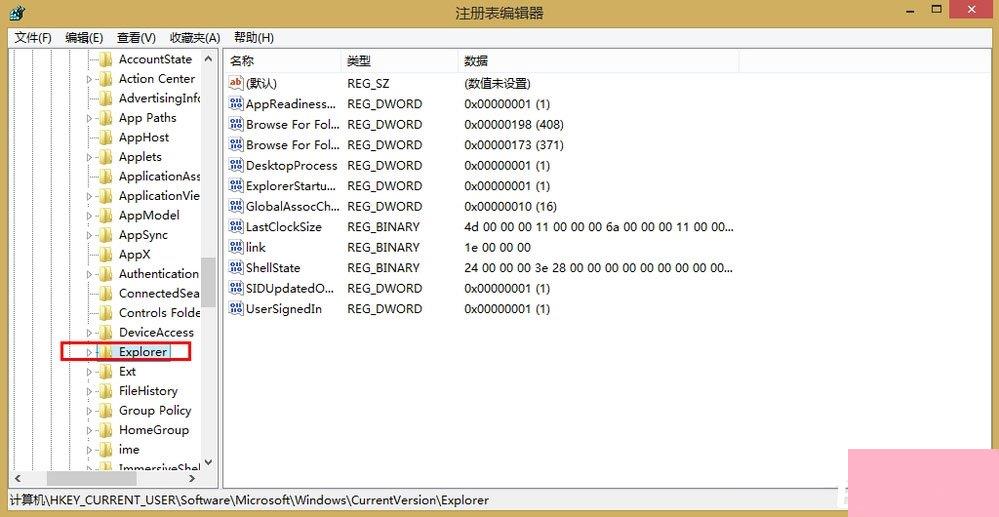Expand the Action Center tree node
Viewport: 999px width, 517px height.
coord(89,79)
